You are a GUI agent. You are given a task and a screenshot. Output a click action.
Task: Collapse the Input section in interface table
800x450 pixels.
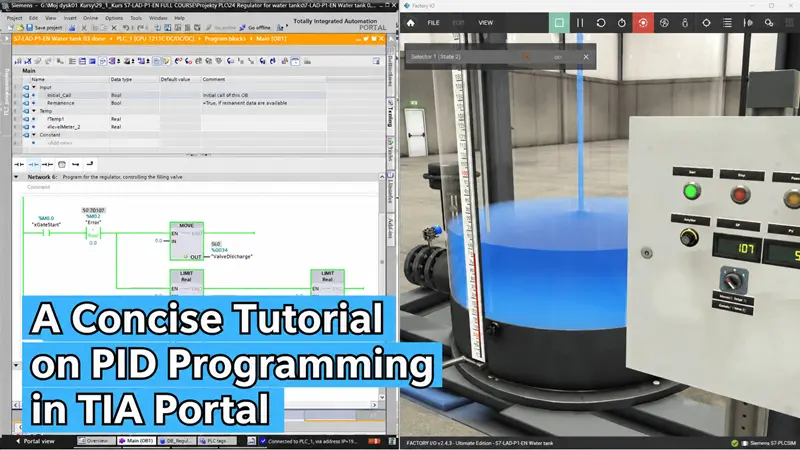[34, 87]
